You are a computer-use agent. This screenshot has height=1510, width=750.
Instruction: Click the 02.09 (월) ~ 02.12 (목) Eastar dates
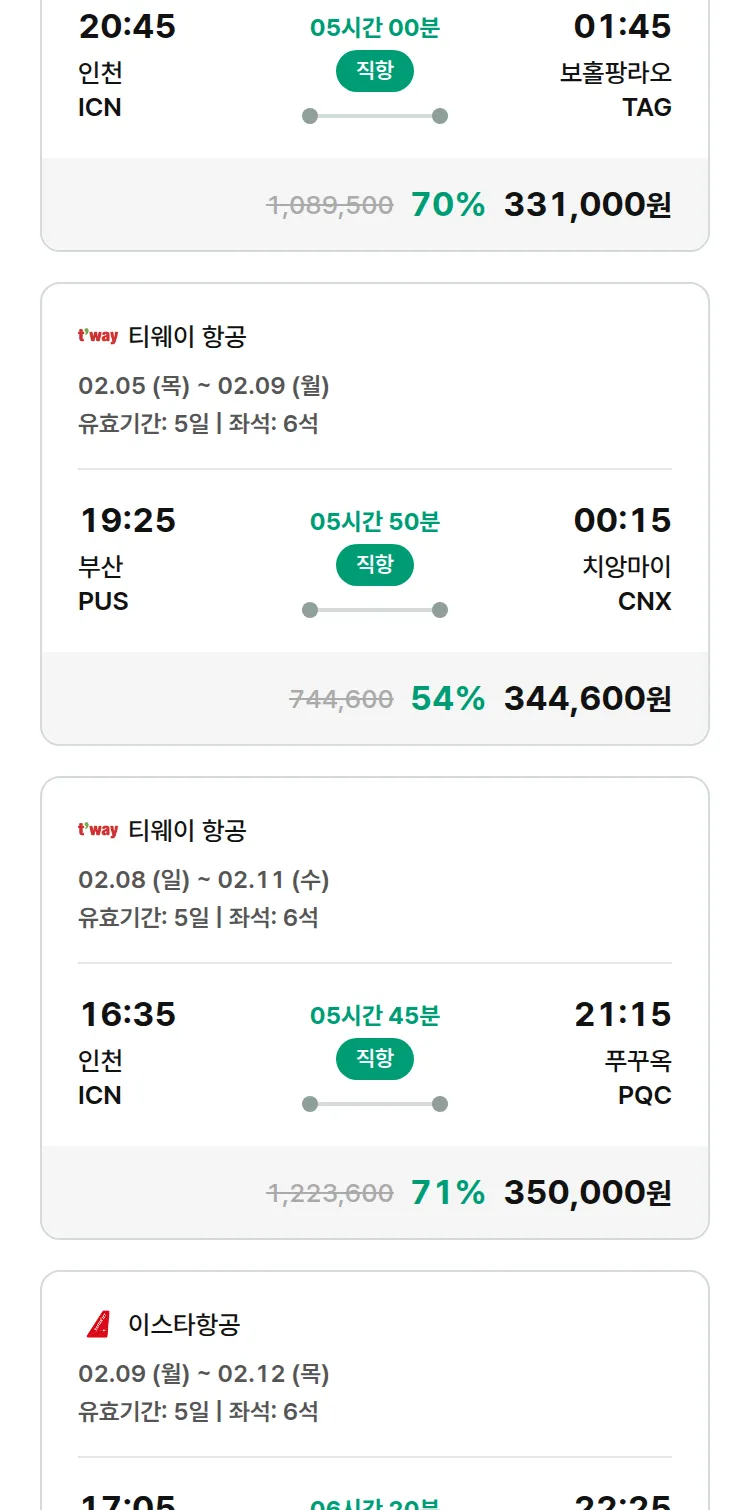[204, 1374]
